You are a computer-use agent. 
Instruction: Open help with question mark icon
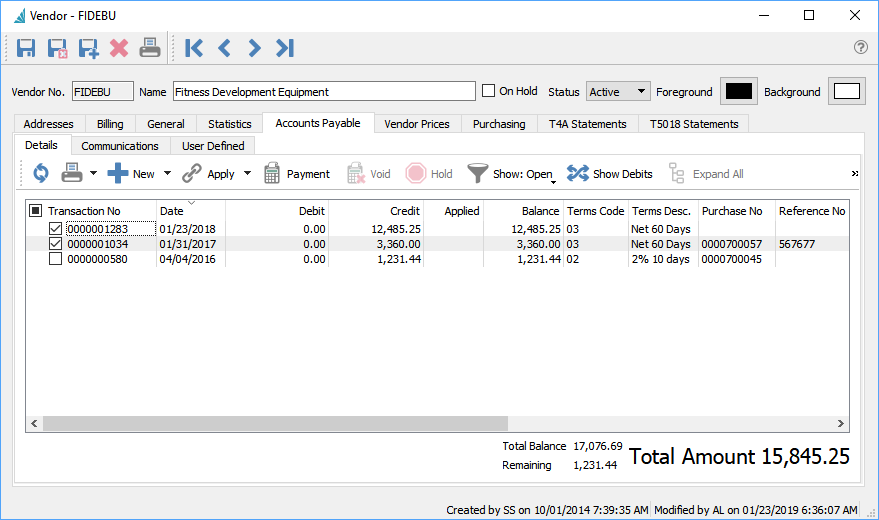pos(861,47)
